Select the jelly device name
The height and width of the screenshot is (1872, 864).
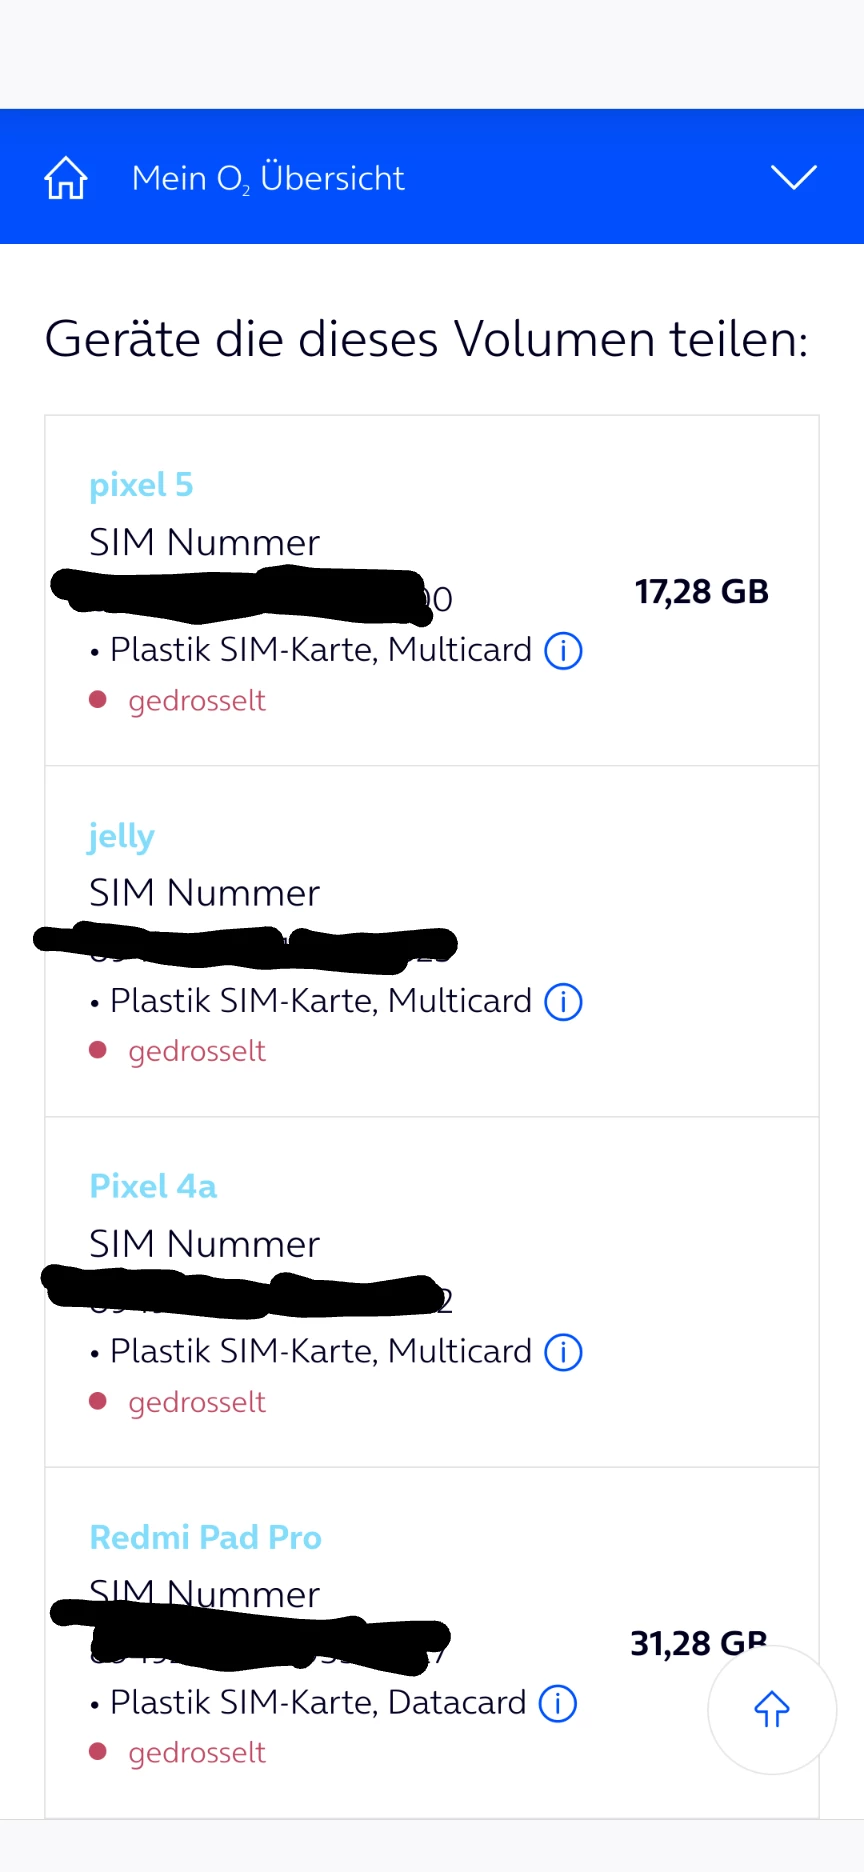121,836
